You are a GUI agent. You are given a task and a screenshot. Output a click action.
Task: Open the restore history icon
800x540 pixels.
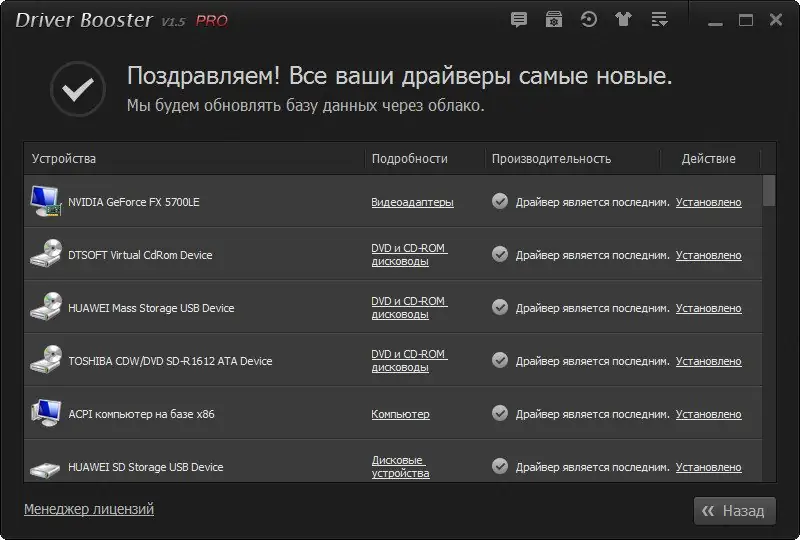(x=589, y=20)
